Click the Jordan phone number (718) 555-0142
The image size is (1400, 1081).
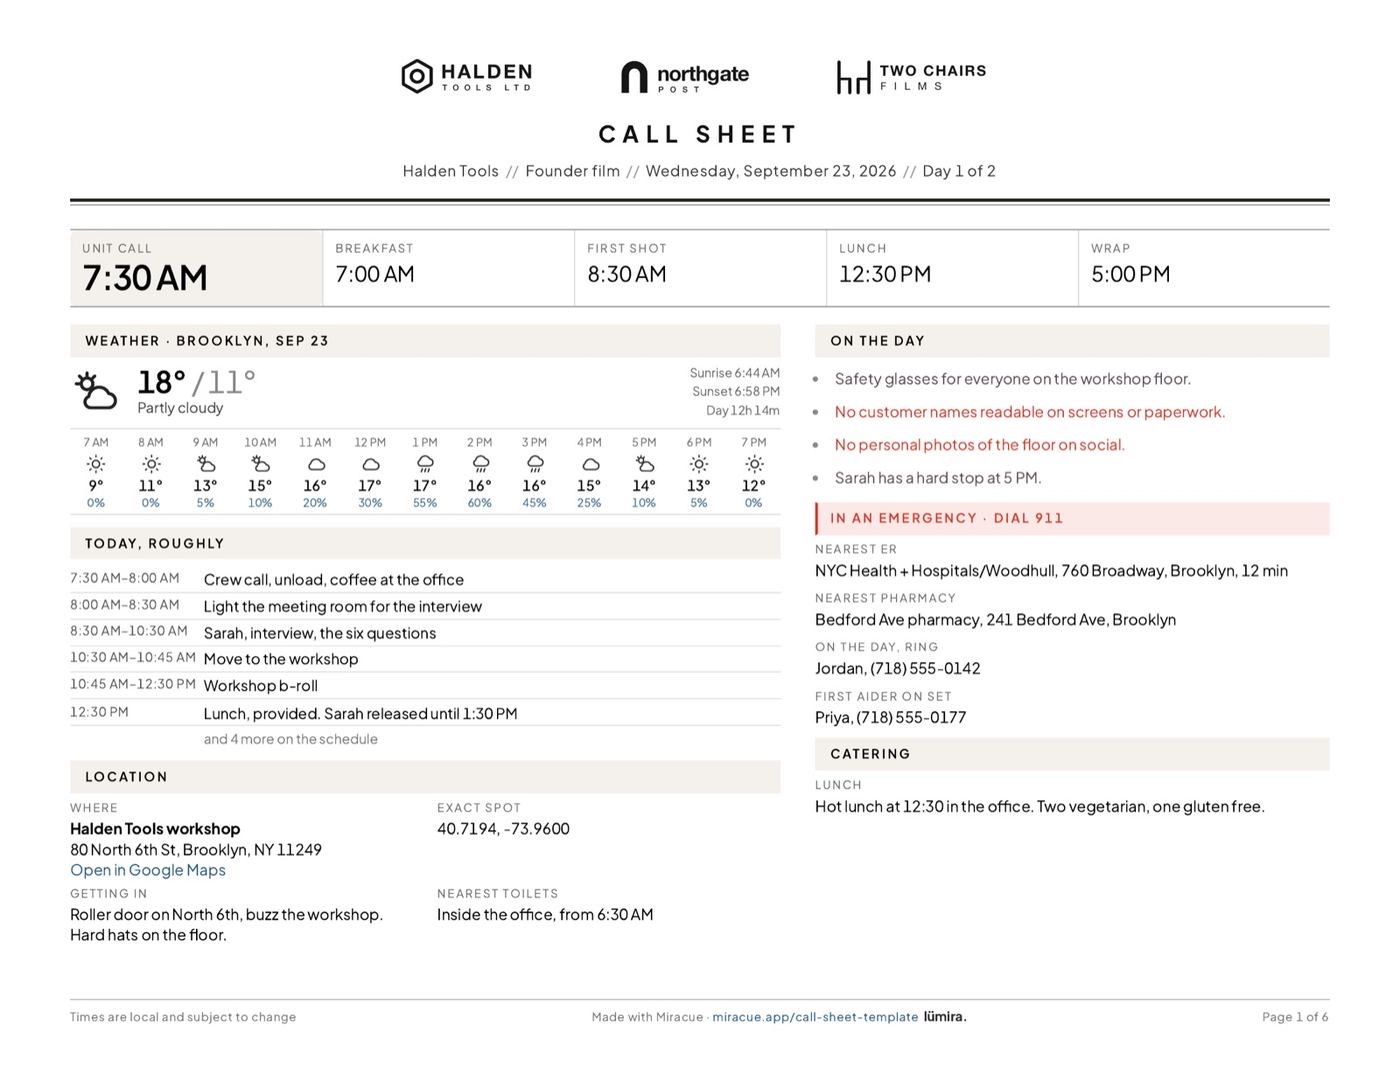[925, 668]
